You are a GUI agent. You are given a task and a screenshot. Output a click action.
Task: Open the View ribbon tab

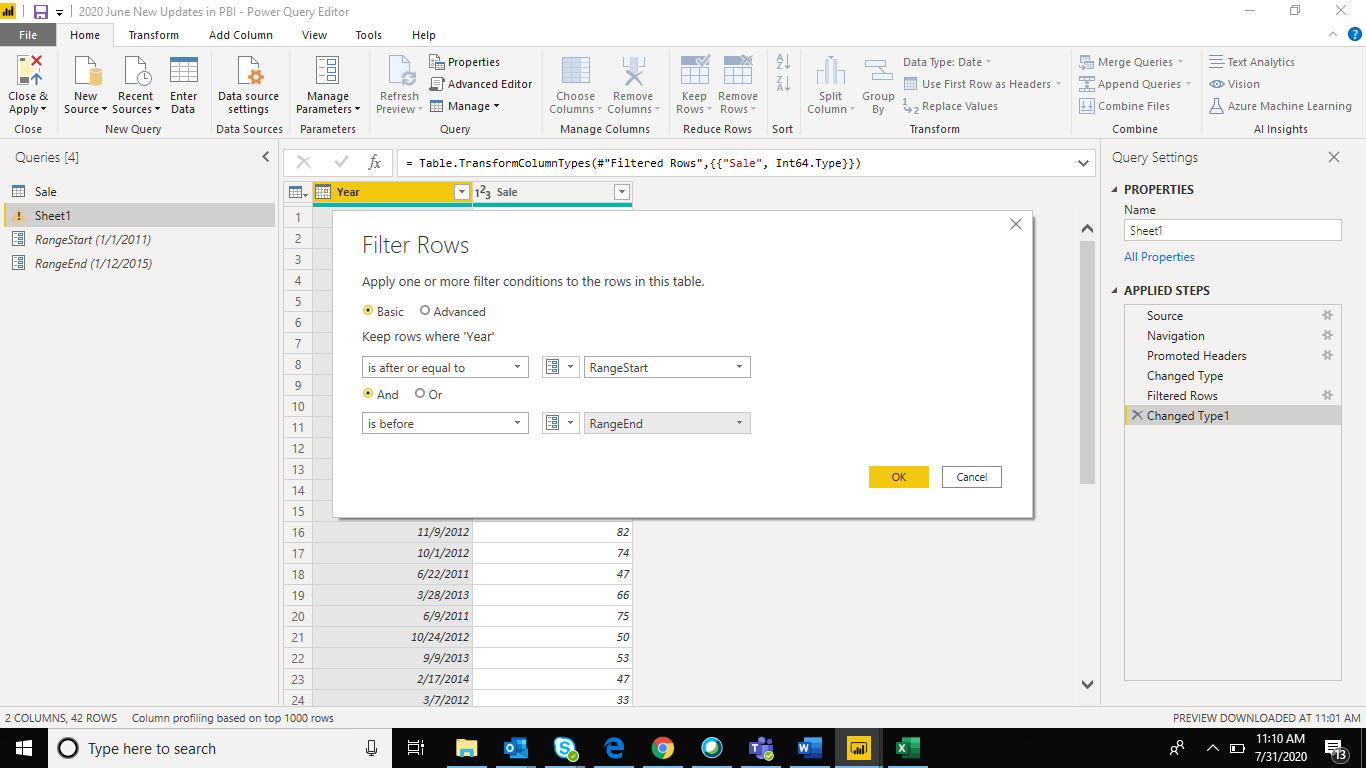click(x=315, y=35)
